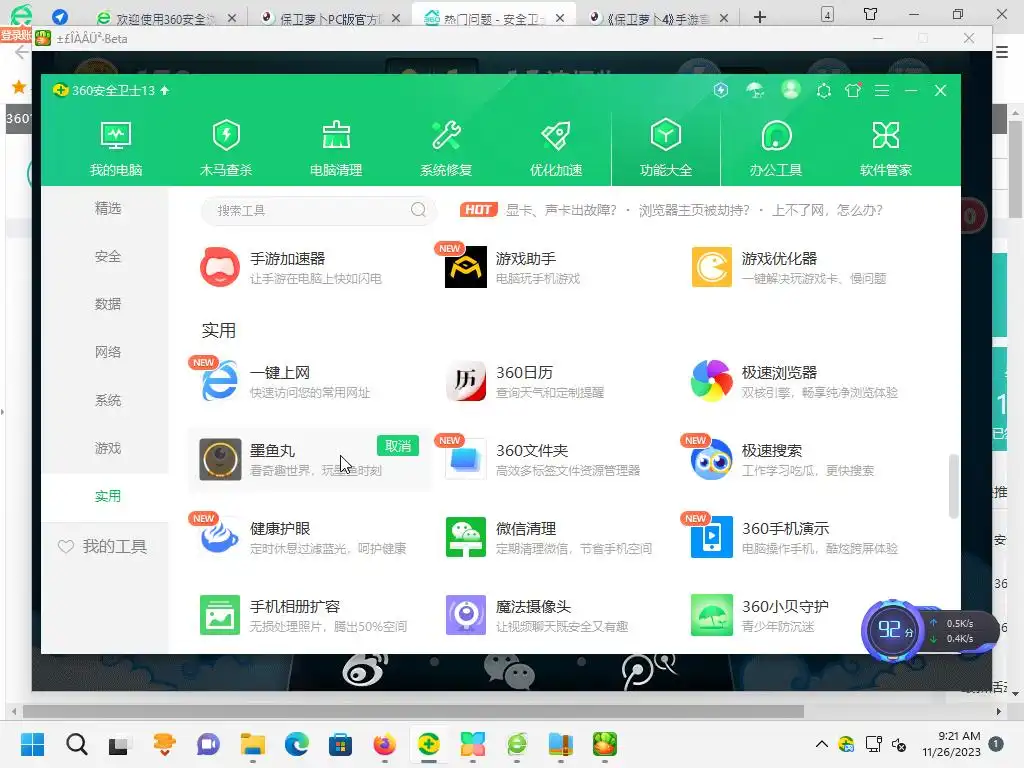Open 我的工具 with the heart icon
The width and height of the screenshot is (1024, 768).
click(103, 546)
